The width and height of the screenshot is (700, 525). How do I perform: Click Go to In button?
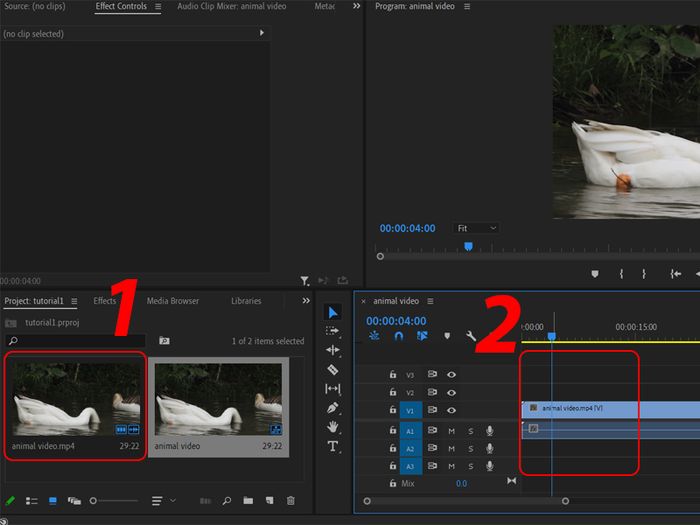[675, 274]
